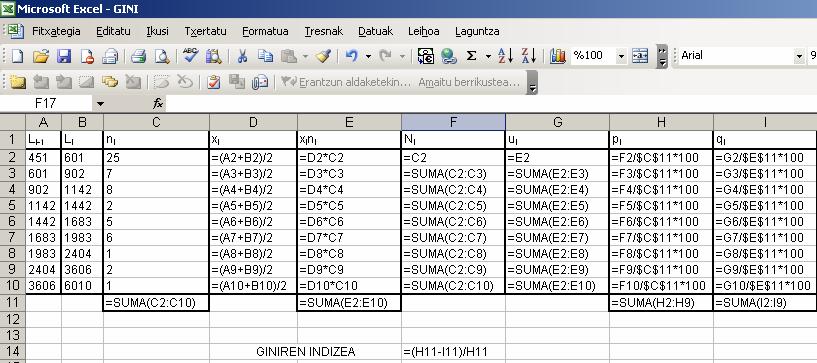Viewport: 817px width, 363px height.
Task: Click Amaitu berrikustea button
Action: (469, 82)
